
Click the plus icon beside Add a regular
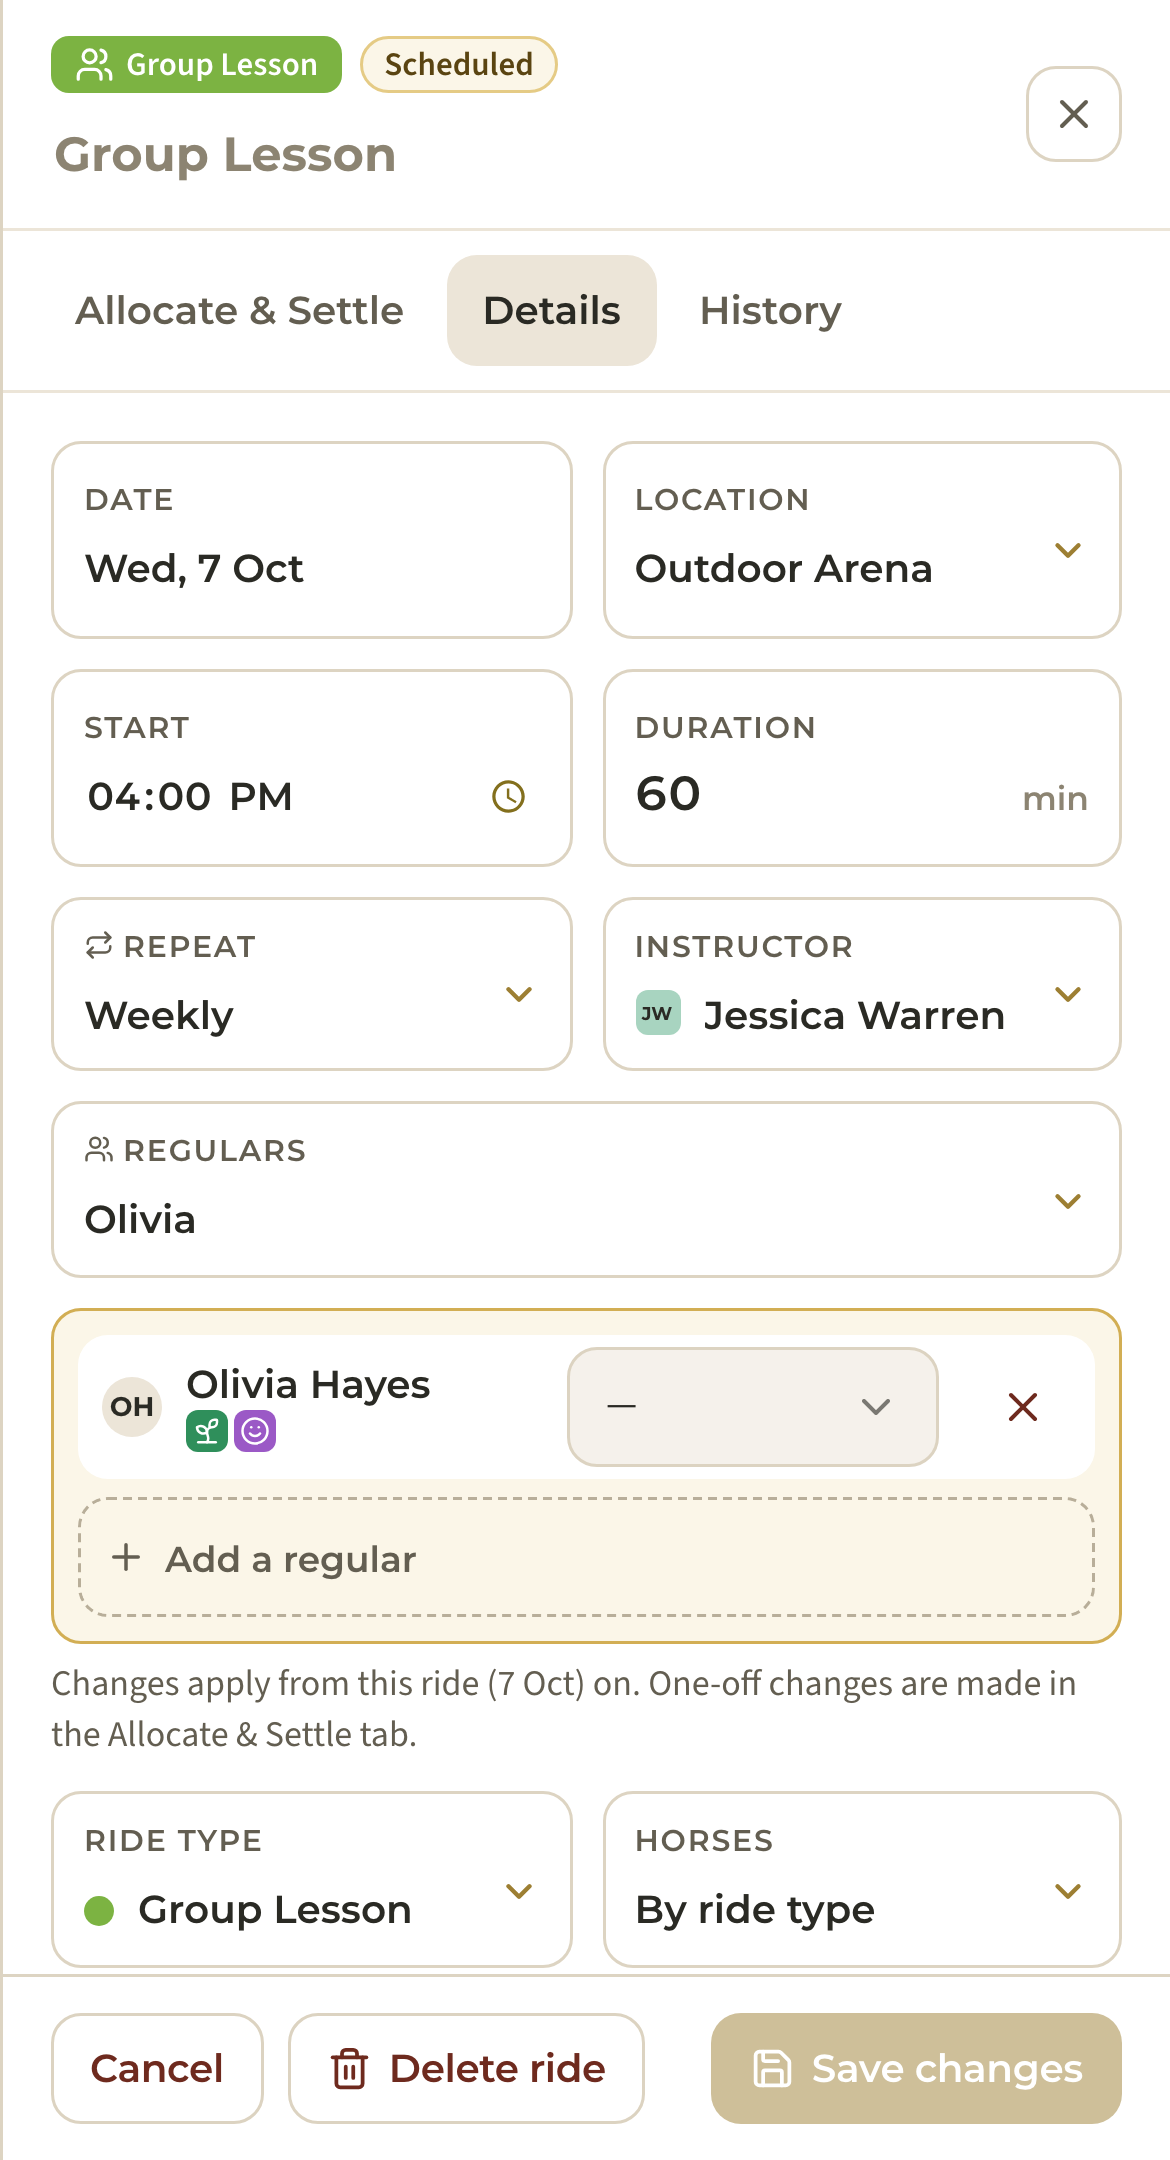[x=126, y=1557]
